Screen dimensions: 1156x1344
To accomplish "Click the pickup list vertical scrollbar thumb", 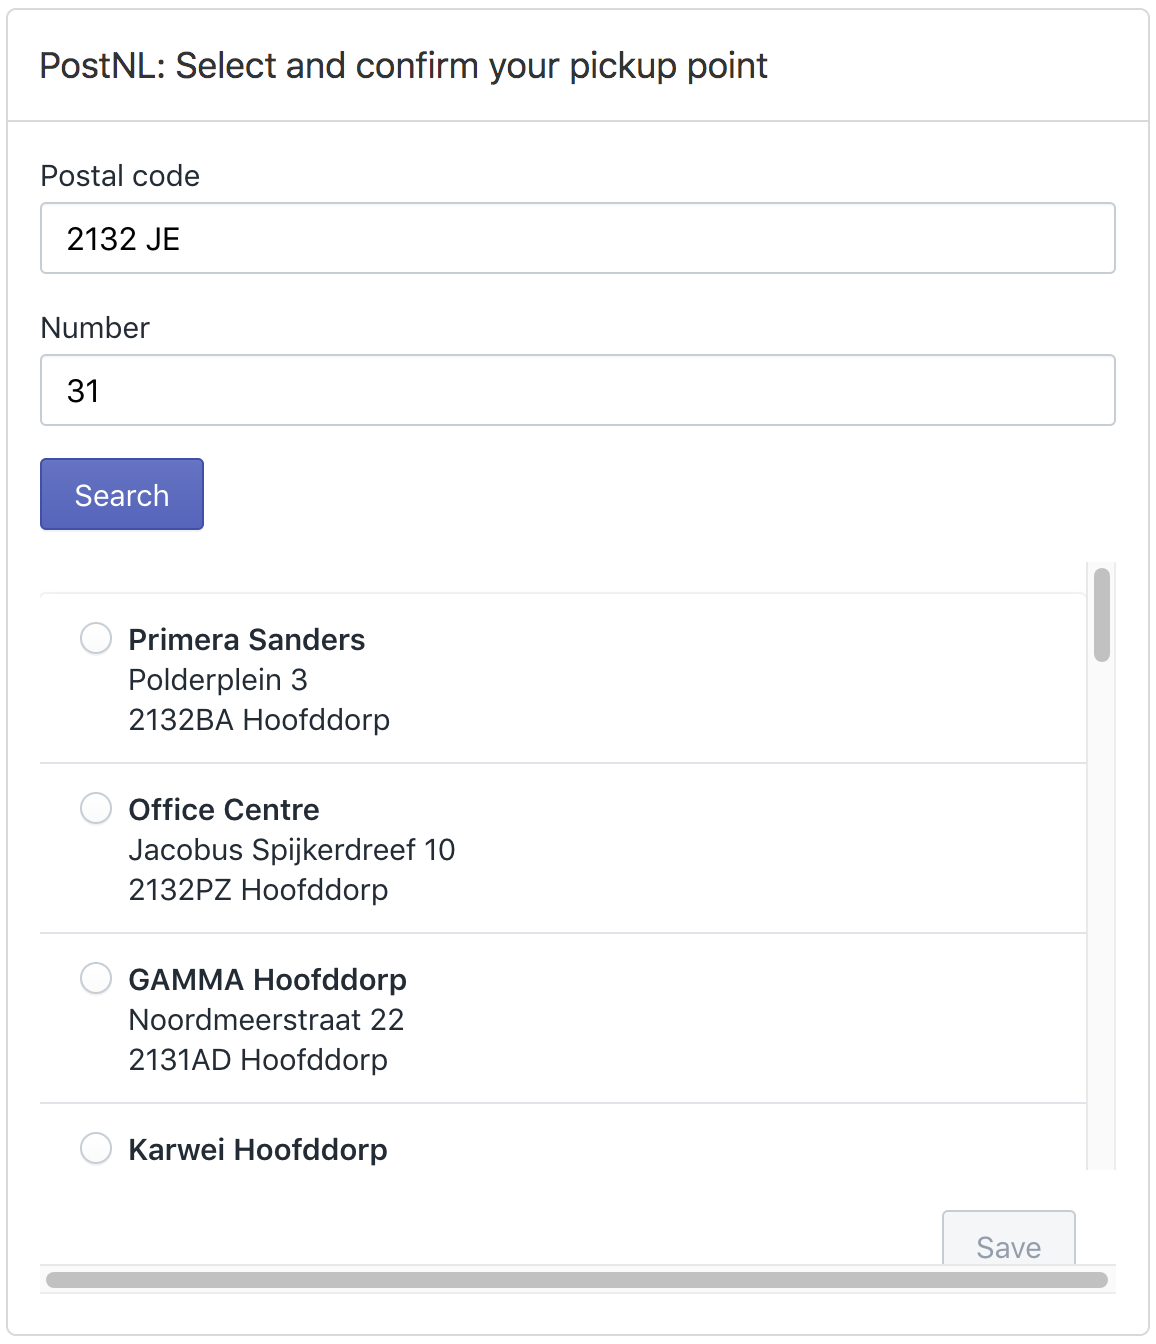I will click(1102, 615).
